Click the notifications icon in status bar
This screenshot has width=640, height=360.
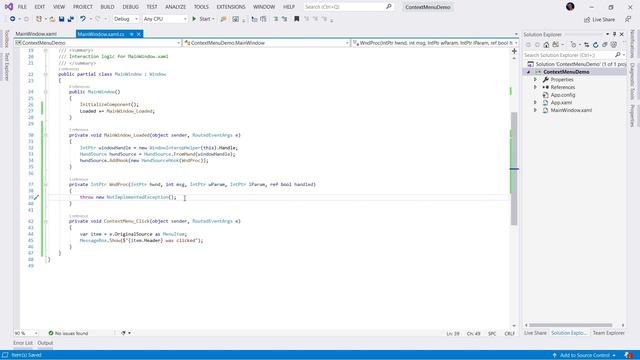629,355
